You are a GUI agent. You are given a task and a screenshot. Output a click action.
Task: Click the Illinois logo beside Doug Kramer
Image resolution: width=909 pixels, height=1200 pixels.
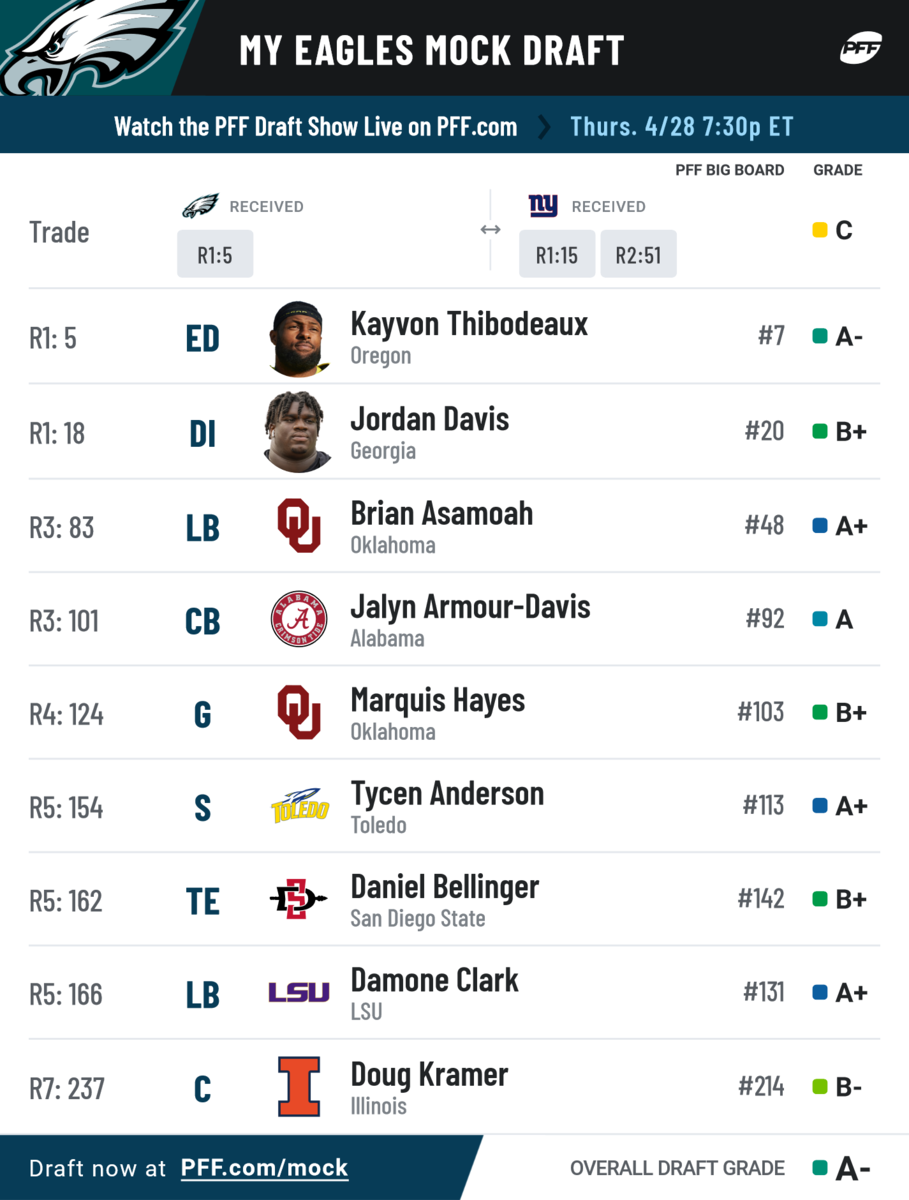tap(299, 1086)
